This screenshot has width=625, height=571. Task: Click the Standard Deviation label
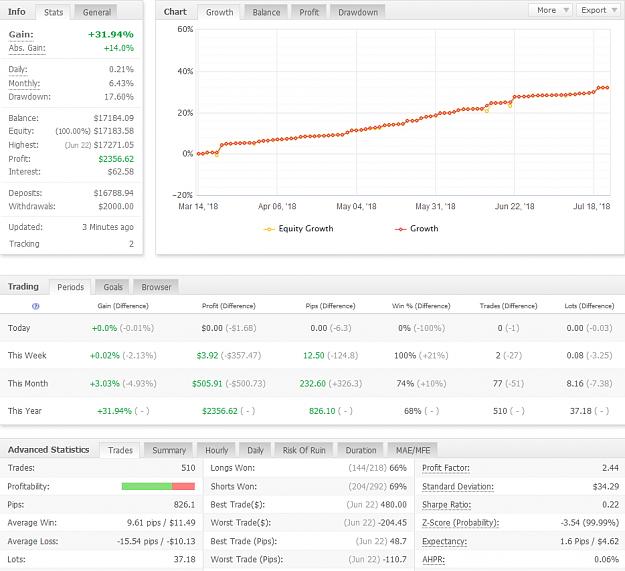point(458,487)
